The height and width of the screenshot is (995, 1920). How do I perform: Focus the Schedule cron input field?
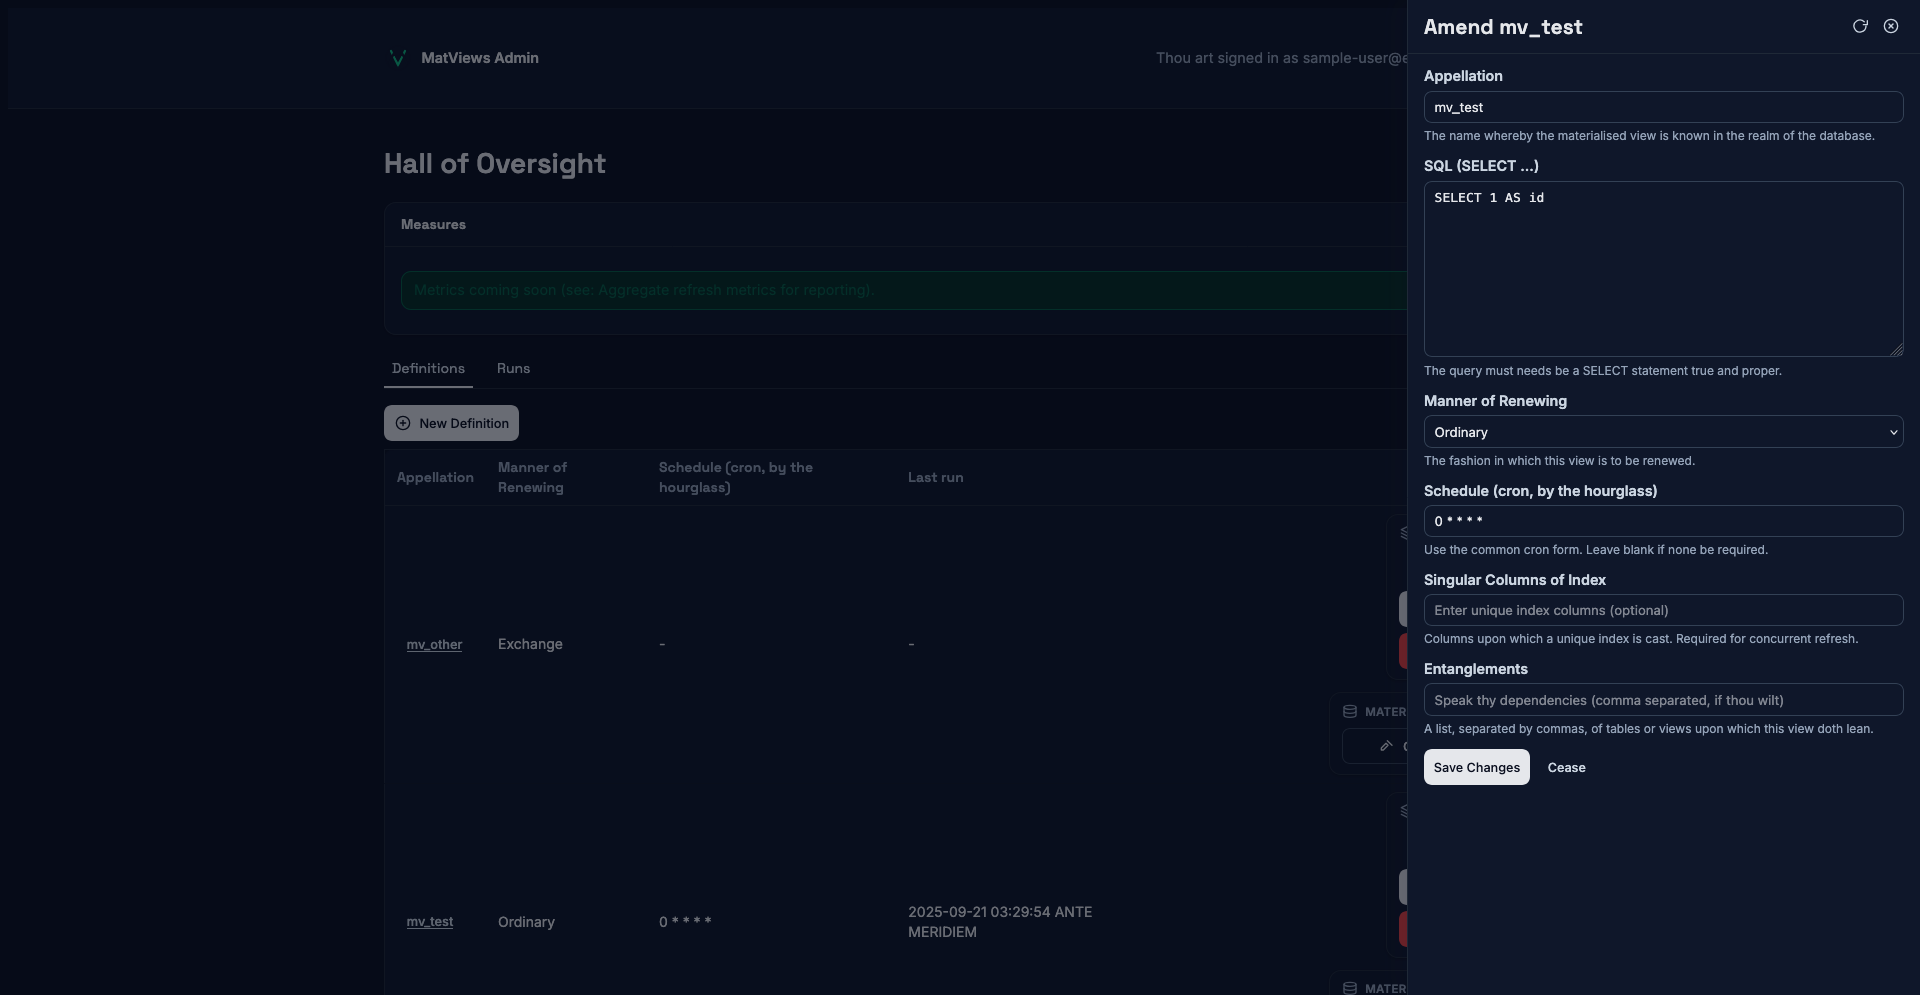click(1662, 521)
